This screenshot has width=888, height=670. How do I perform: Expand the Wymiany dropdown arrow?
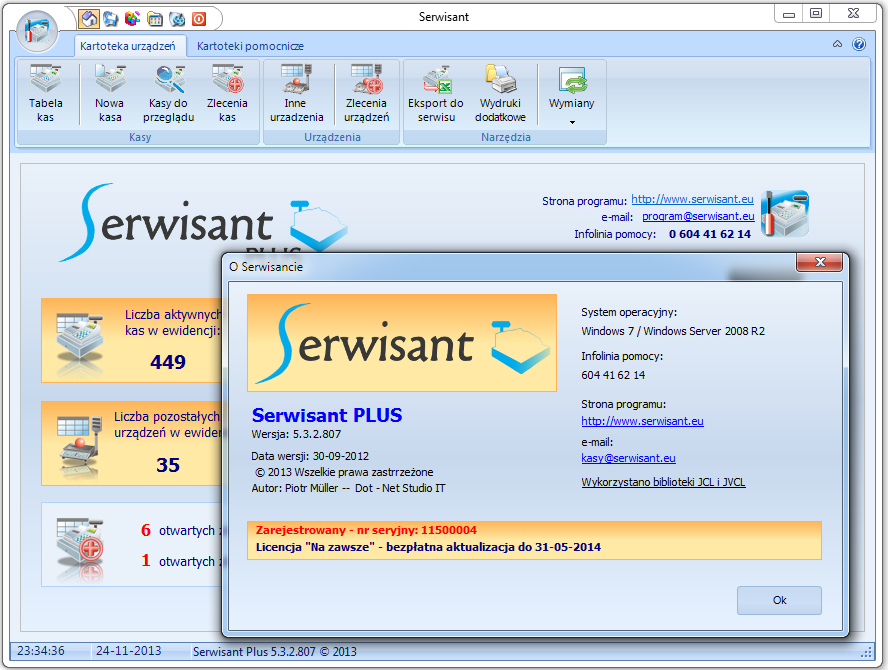click(572, 122)
